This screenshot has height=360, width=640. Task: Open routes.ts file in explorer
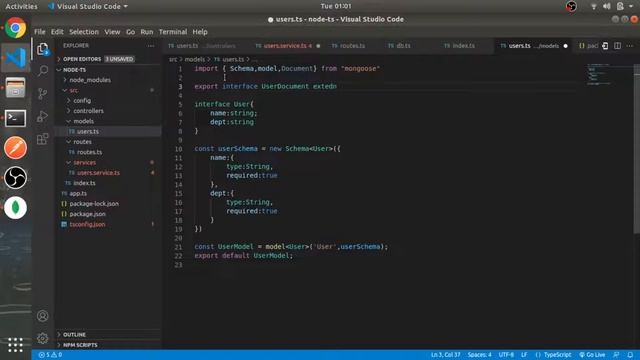point(108,152)
